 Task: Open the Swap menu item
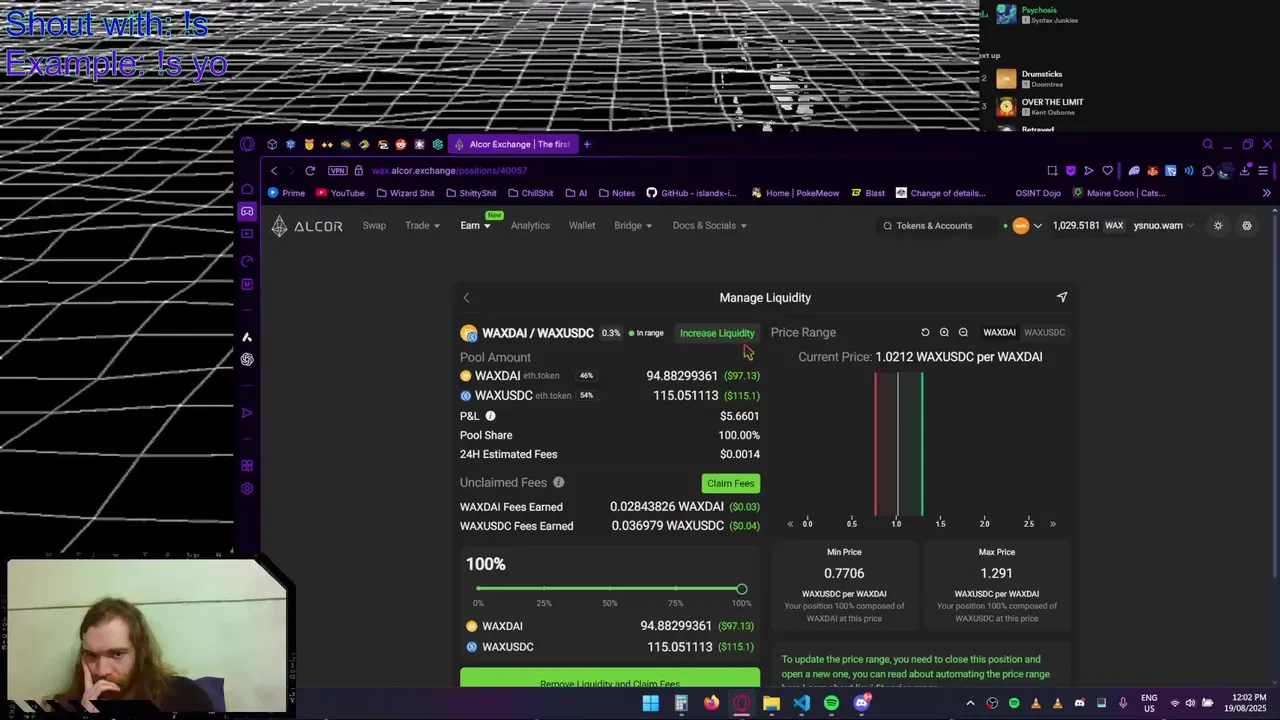tap(374, 226)
